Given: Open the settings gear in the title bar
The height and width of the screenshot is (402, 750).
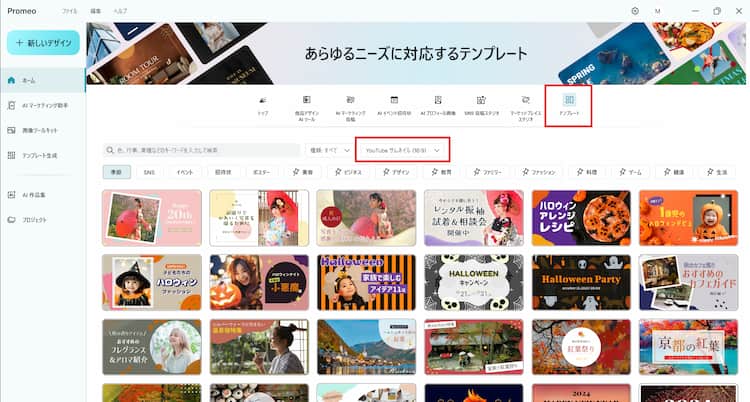Looking at the screenshot, I should [x=635, y=11].
